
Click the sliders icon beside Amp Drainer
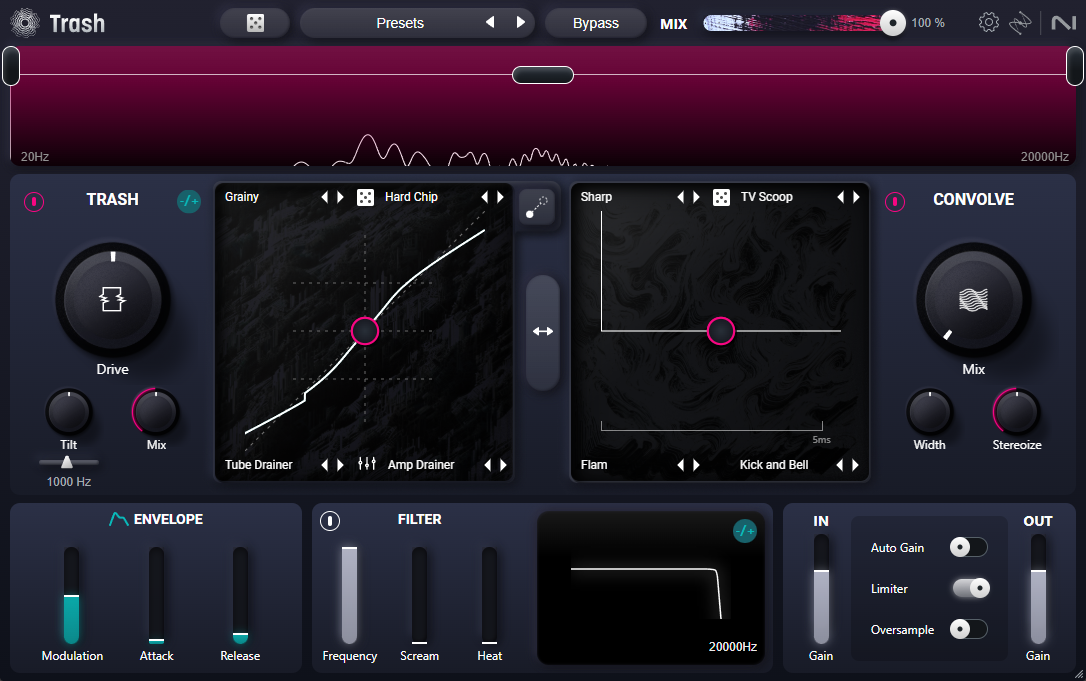point(366,464)
